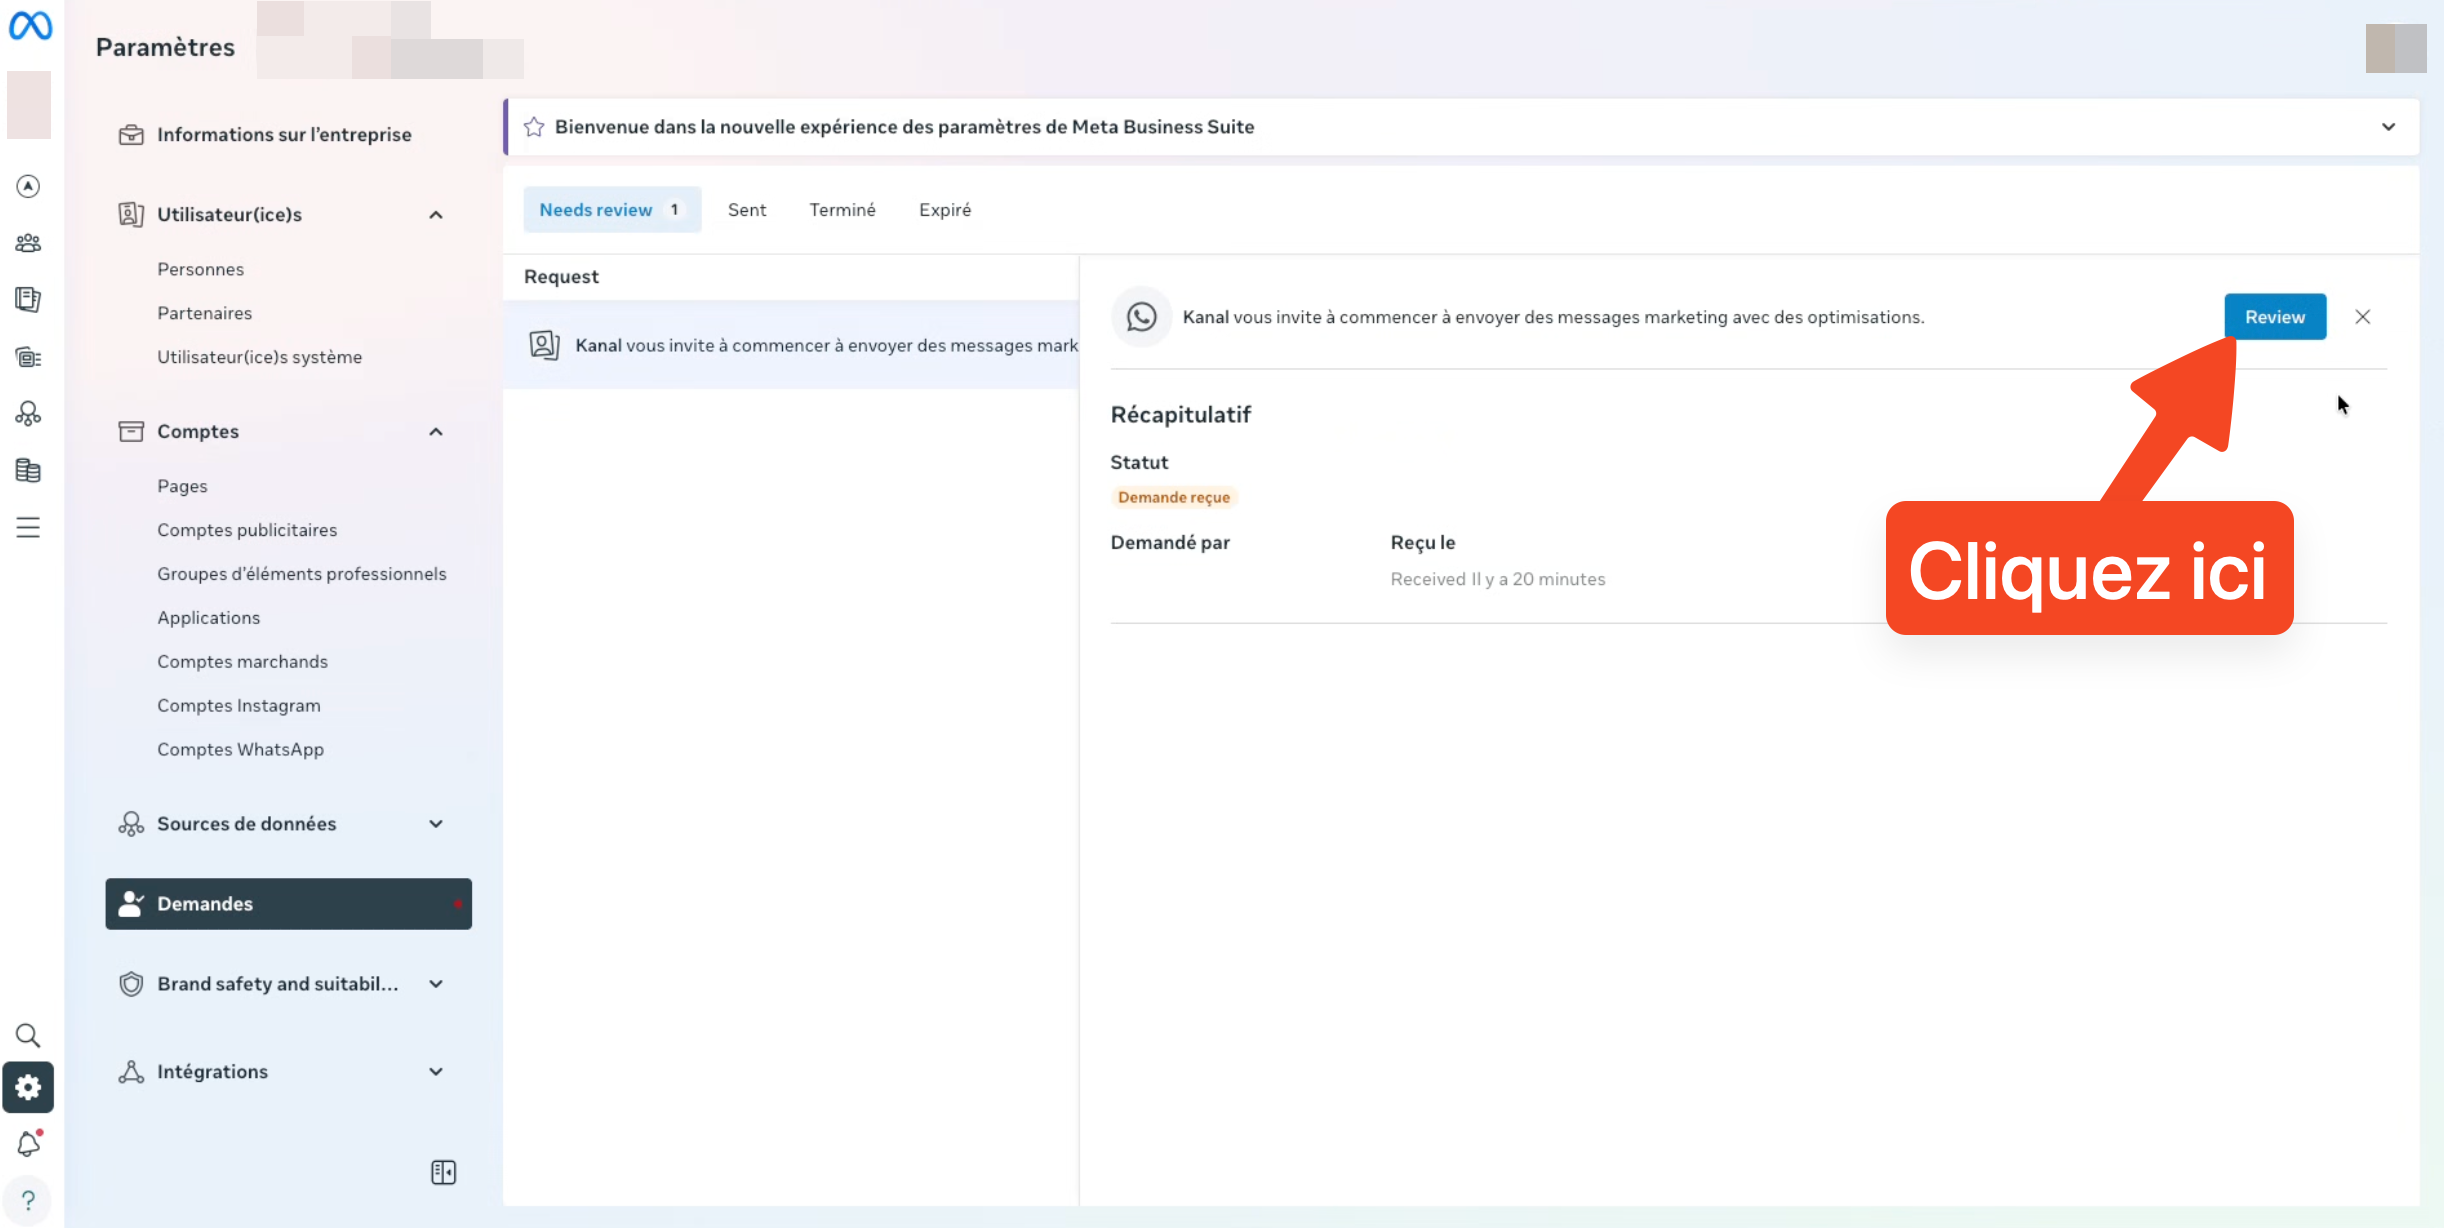Expand the welcome banner chevron
2444x1228 pixels.
click(x=2388, y=127)
